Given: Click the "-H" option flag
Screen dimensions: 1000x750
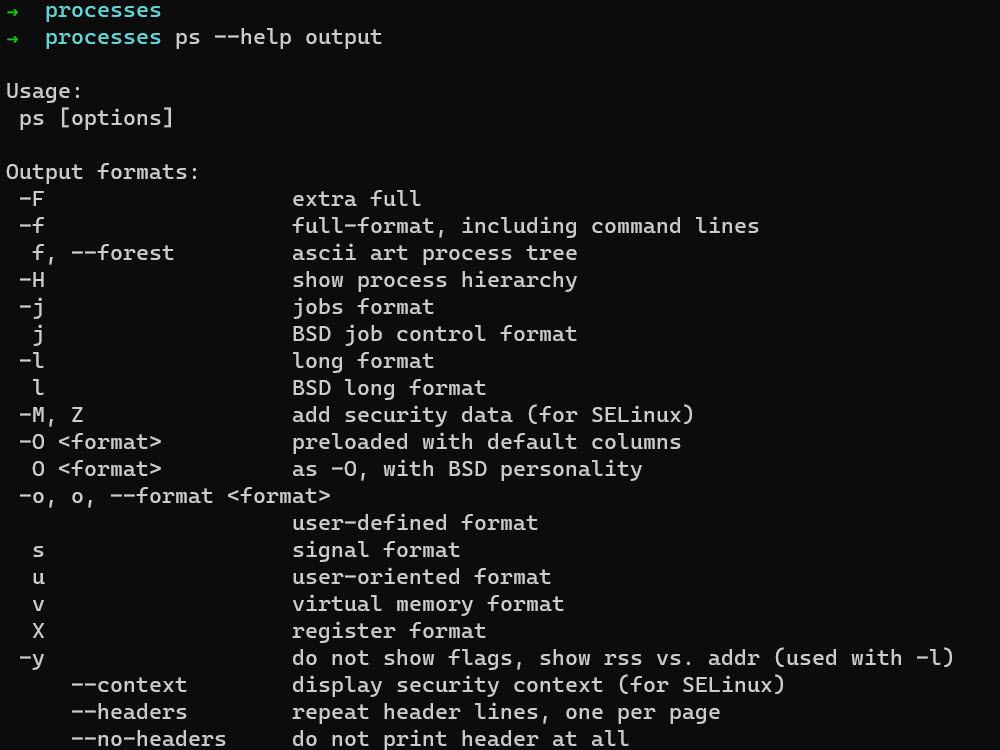Looking at the screenshot, I should tap(31, 280).
